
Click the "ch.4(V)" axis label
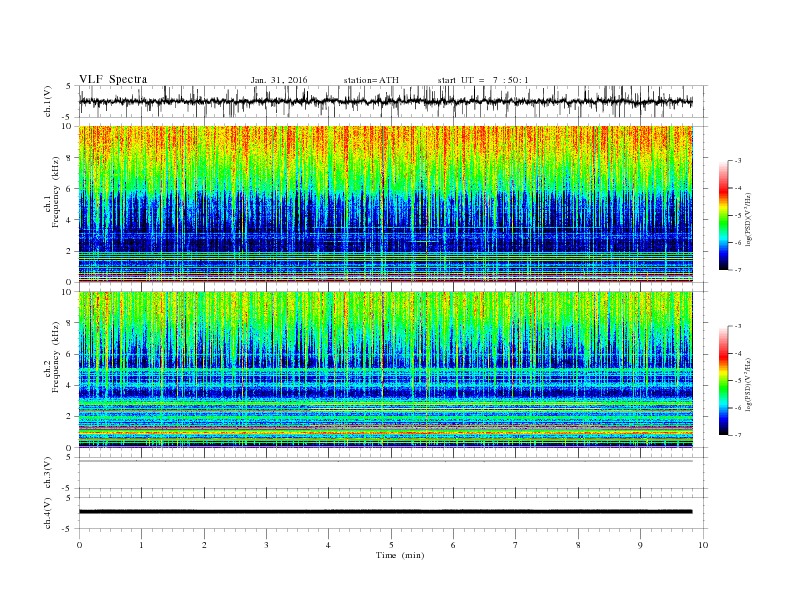48,513
